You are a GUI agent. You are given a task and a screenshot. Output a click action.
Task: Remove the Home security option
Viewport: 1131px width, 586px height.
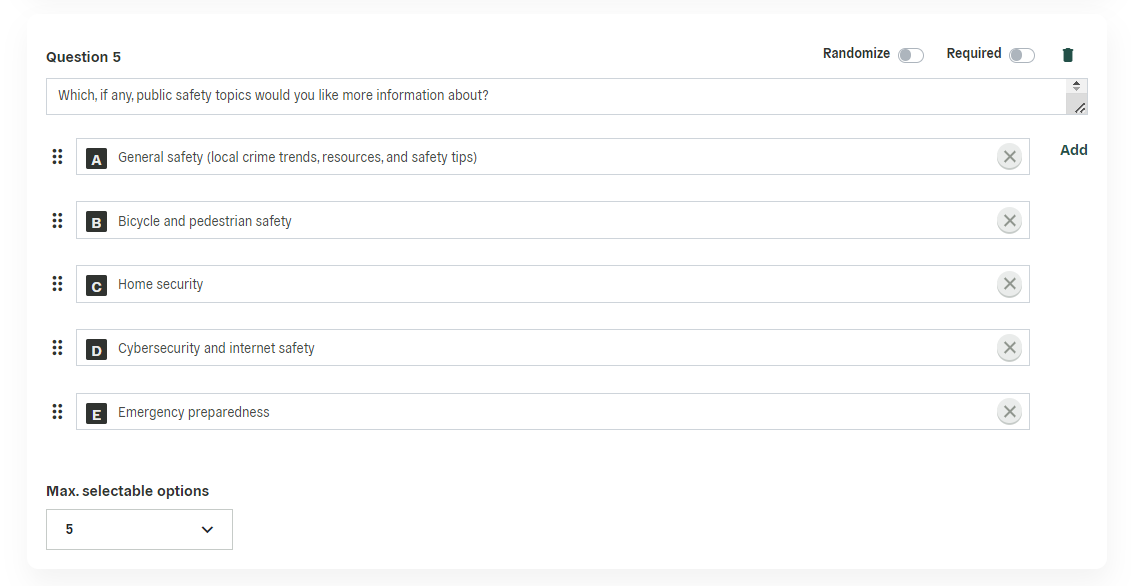pos(1009,284)
